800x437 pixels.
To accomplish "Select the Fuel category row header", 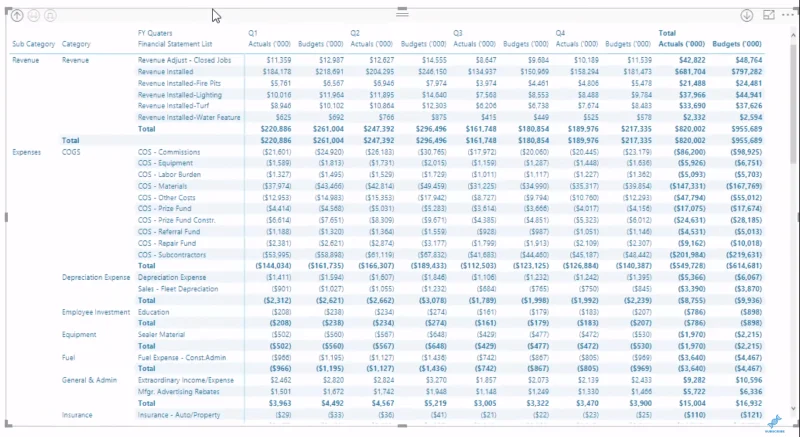I will (x=68, y=357).
